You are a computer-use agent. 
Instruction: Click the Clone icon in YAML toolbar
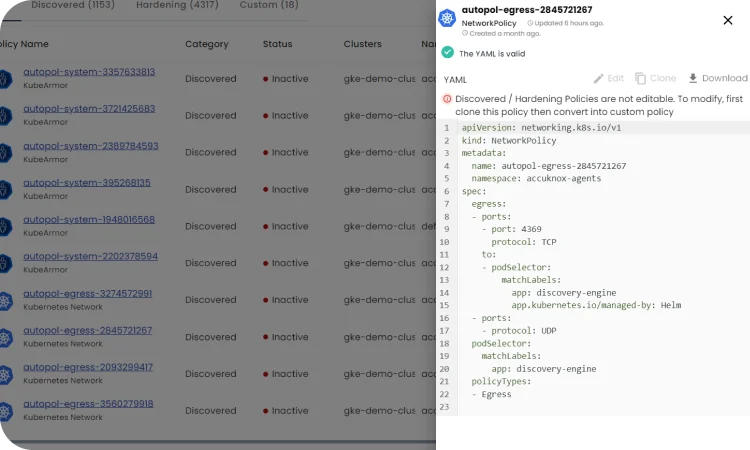click(x=641, y=78)
